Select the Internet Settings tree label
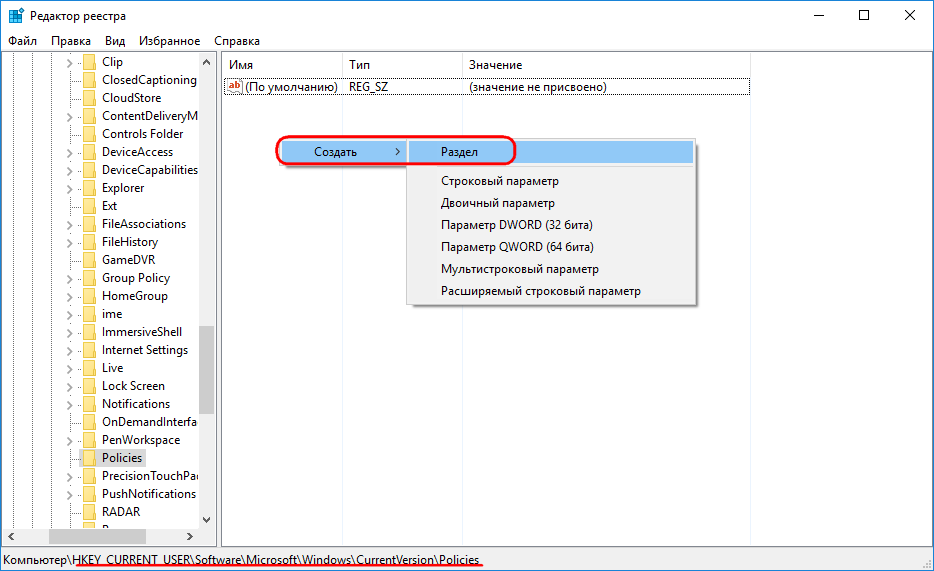Screen dimensions: 934x571 (145, 350)
